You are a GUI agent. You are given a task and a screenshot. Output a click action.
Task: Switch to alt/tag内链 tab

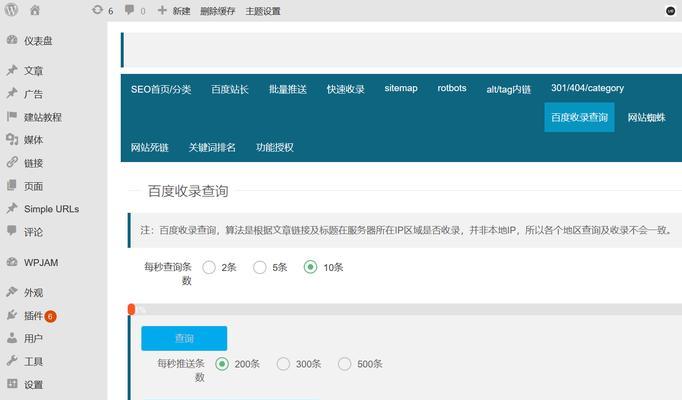pos(508,89)
